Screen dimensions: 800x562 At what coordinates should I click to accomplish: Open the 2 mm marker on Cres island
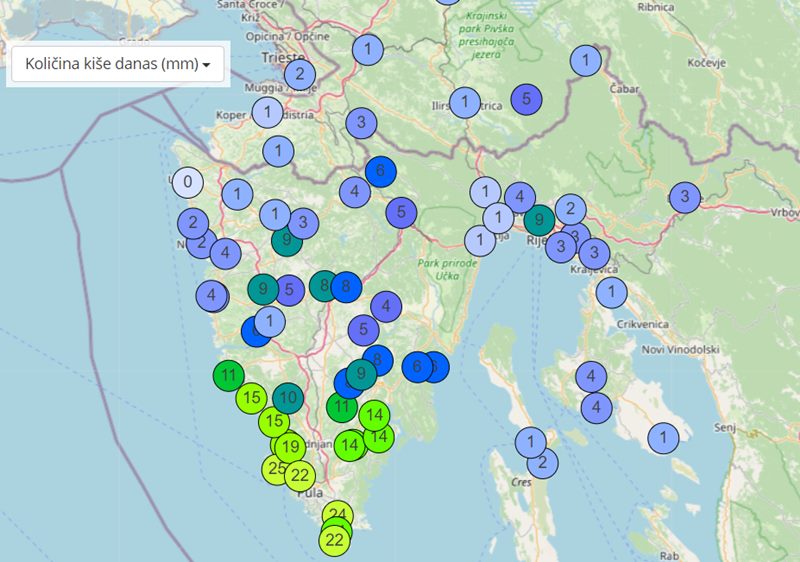(x=542, y=462)
